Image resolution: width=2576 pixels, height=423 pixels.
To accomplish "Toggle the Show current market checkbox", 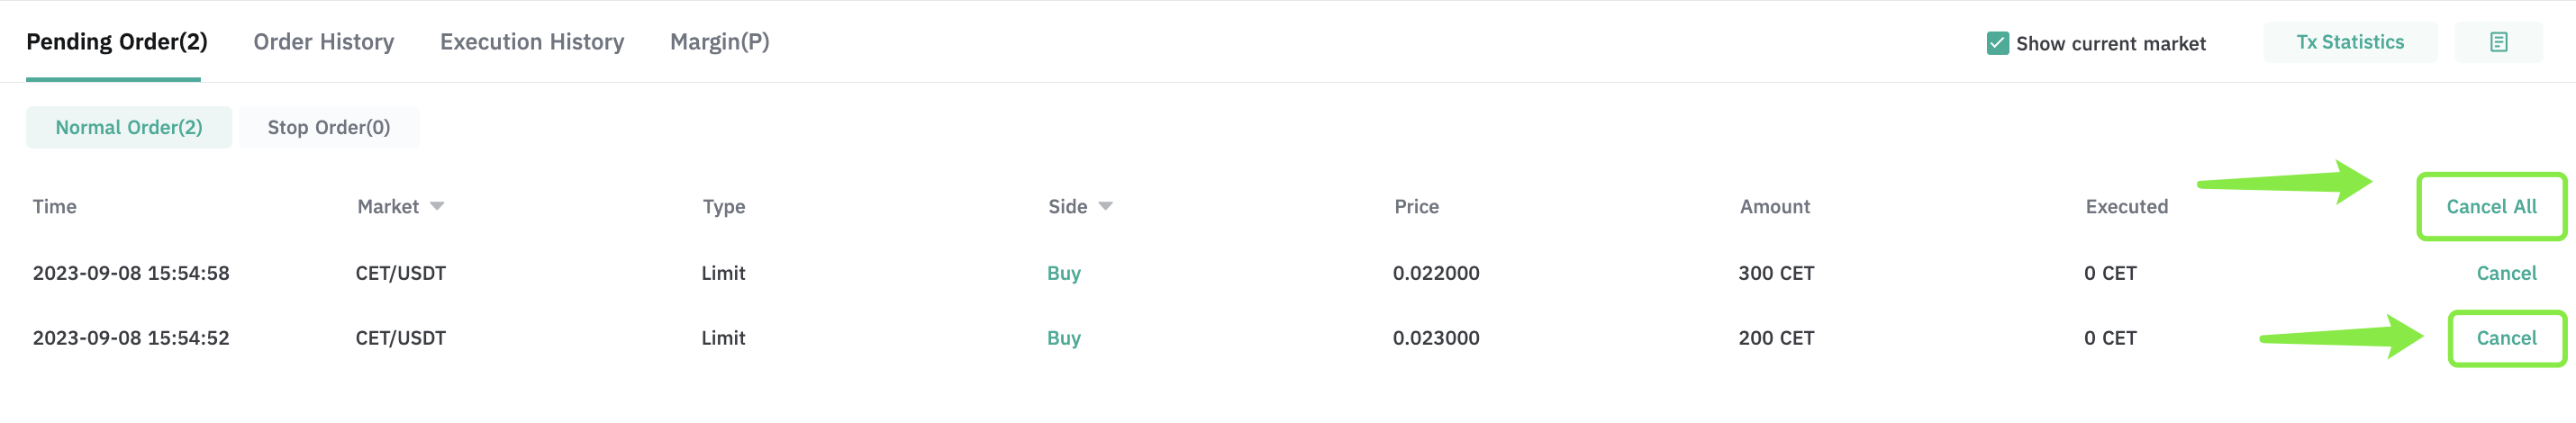I will coord(1997,43).
